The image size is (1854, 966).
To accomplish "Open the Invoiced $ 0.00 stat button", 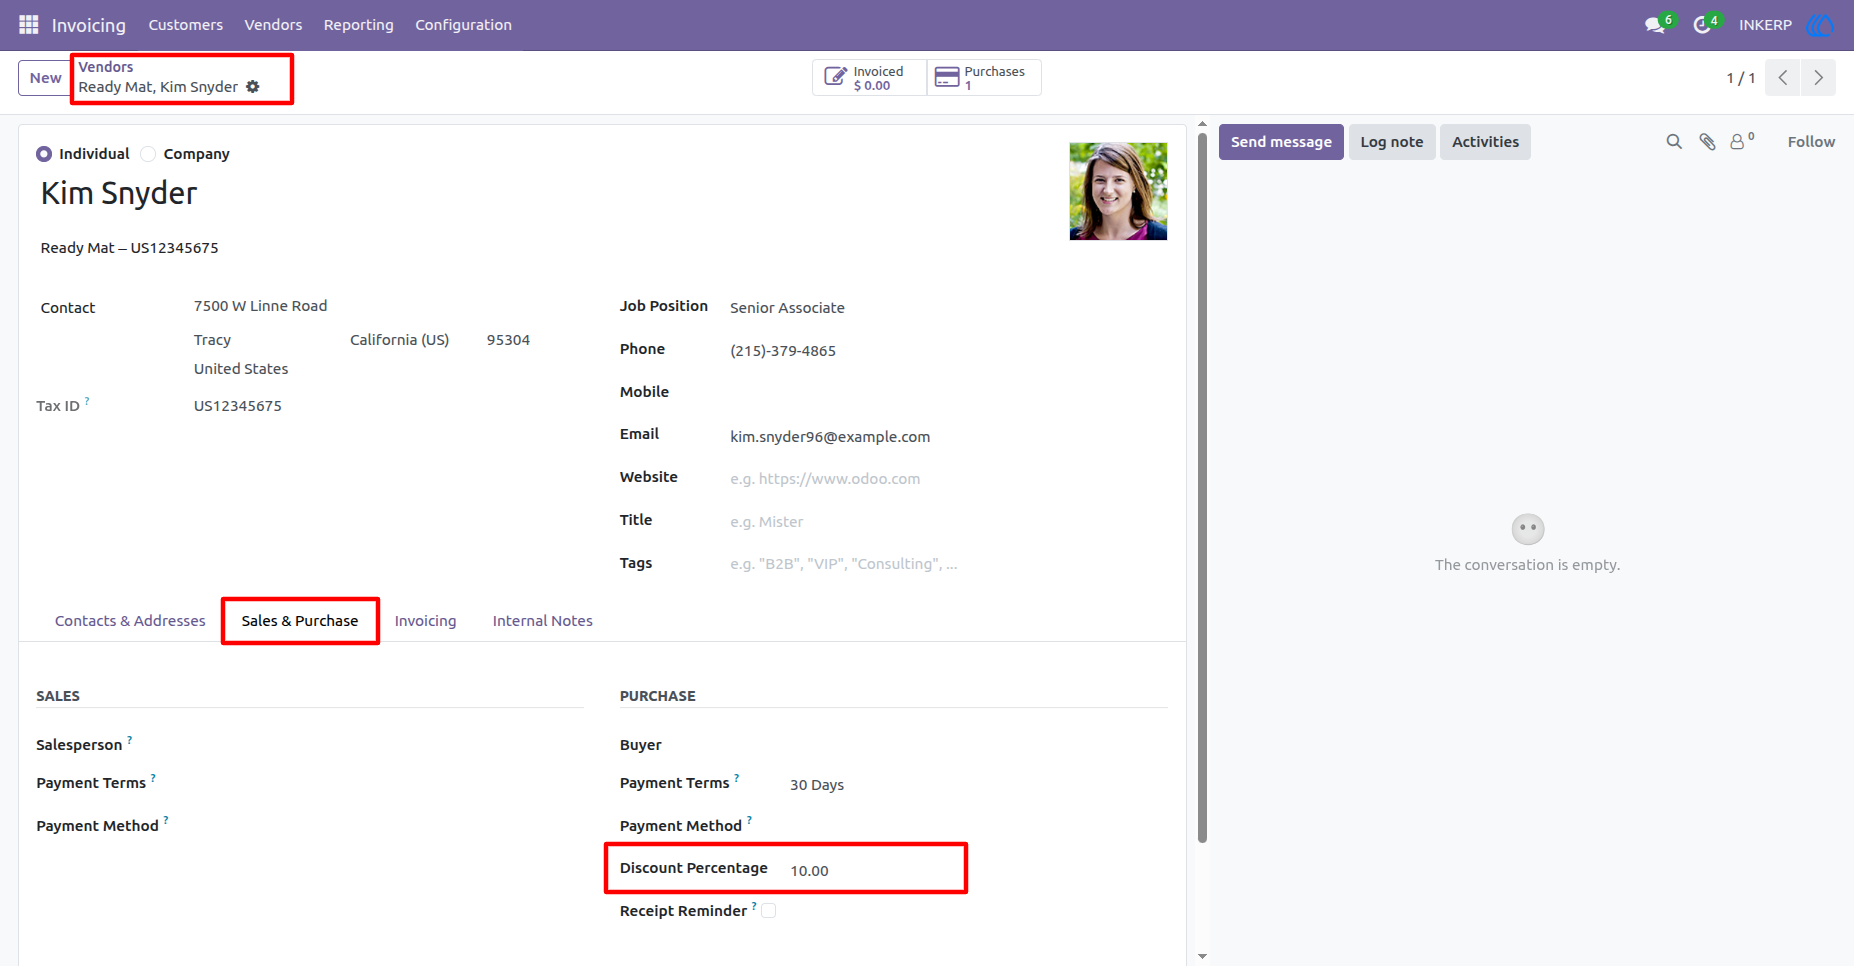I will coord(869,78).
